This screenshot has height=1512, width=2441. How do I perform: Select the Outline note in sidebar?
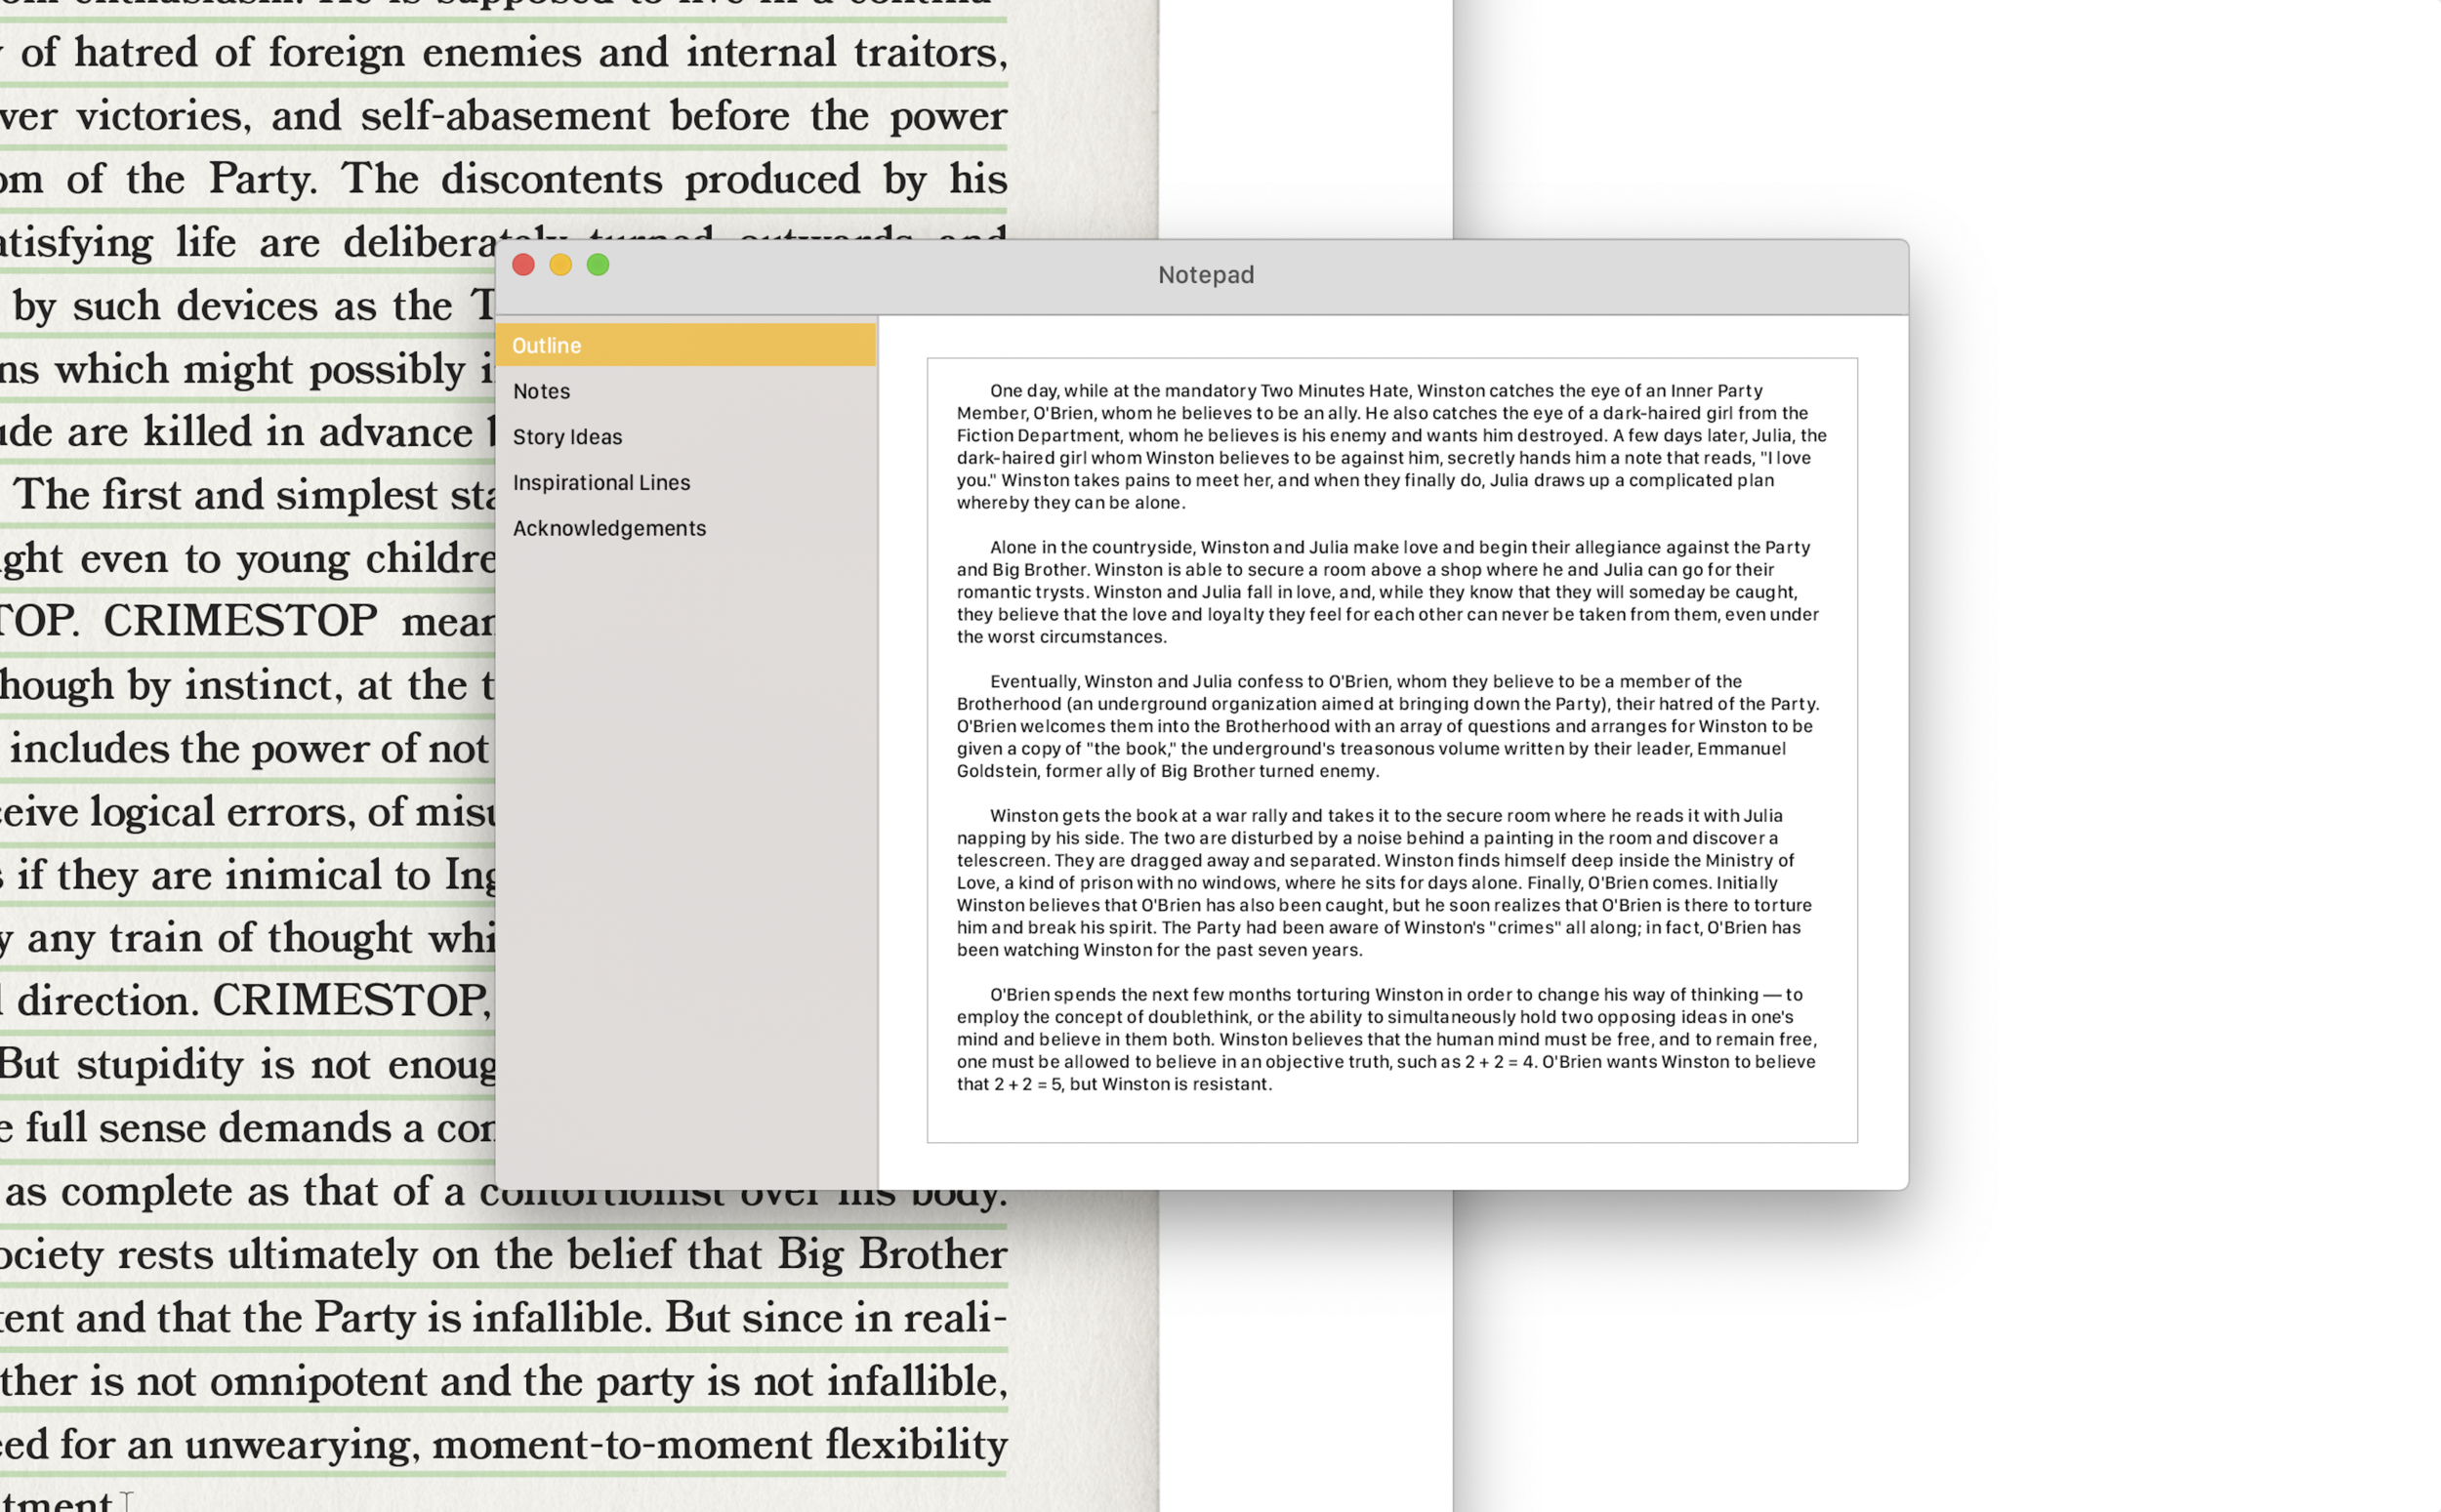click(x=685, y=345)
